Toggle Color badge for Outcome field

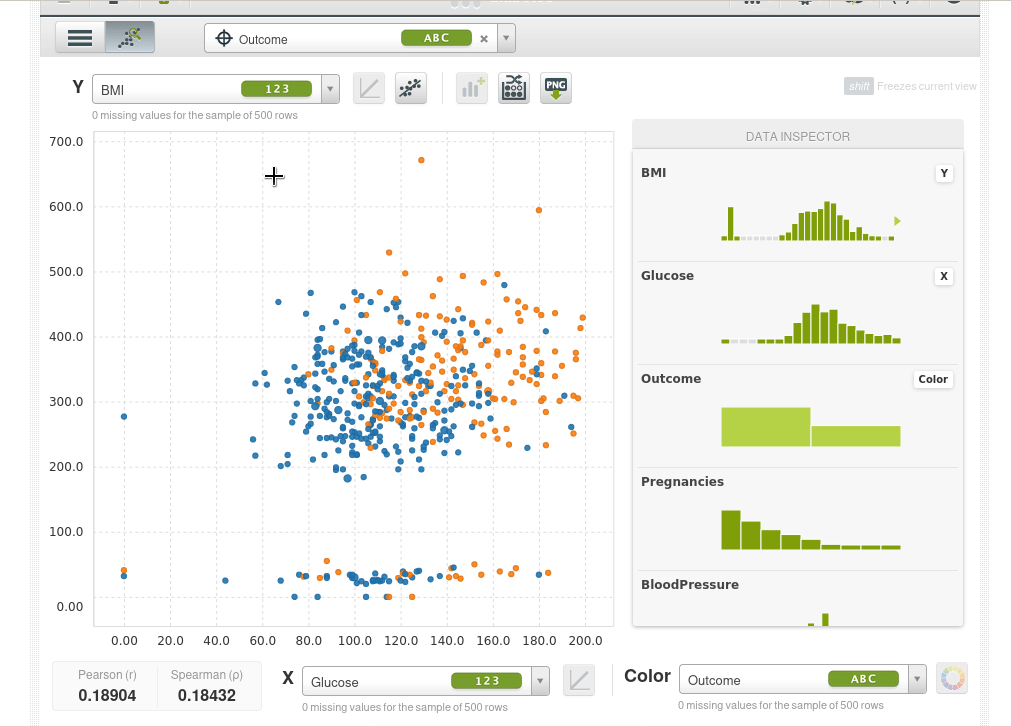[932, 380]
